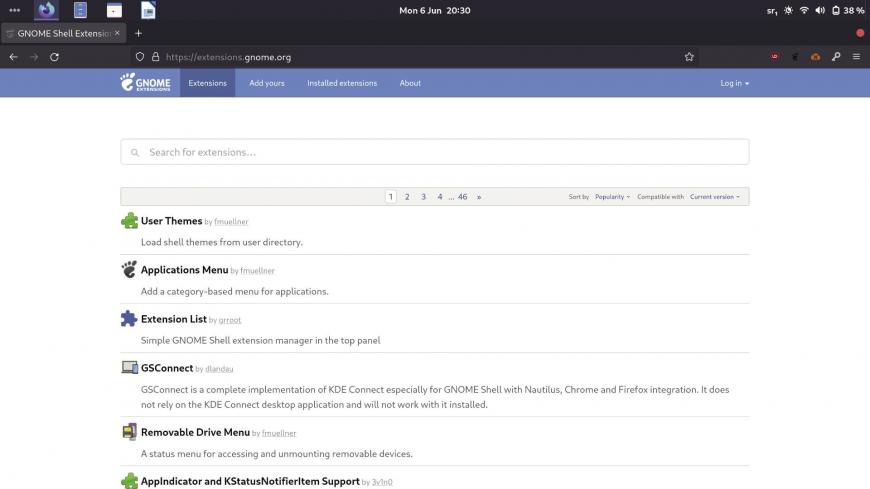Jump to last page 46
Viewport: 870px width, 489px height.
462,197
